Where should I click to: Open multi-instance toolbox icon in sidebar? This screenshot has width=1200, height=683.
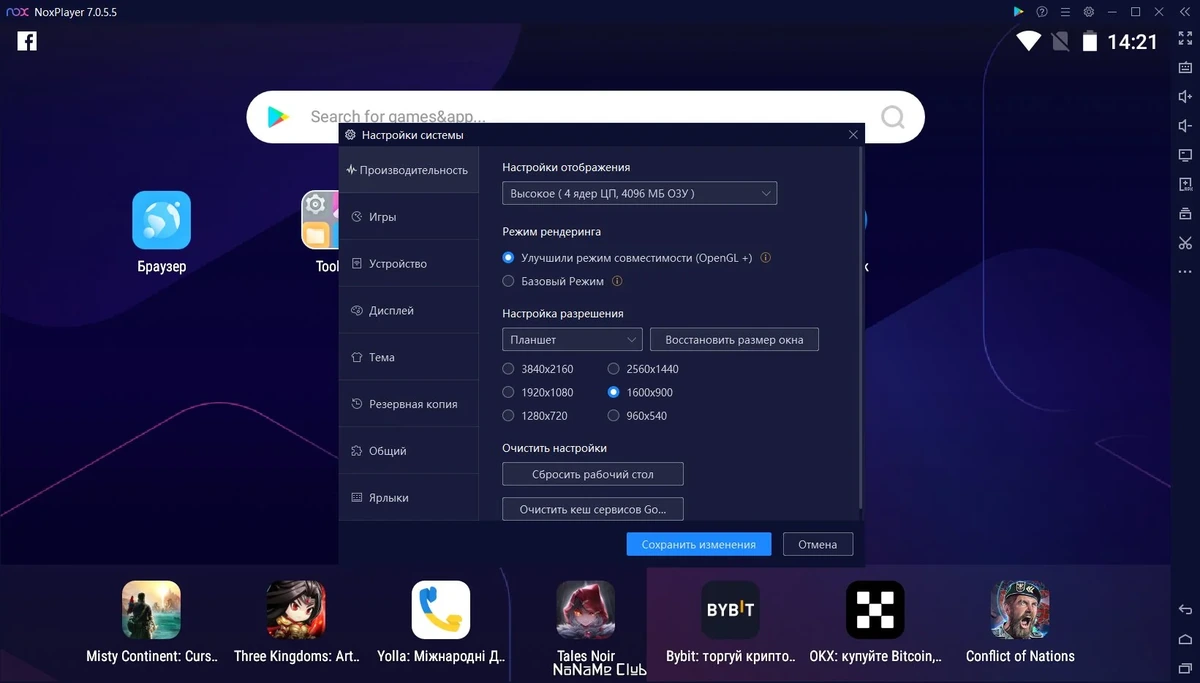point(1185,214)
